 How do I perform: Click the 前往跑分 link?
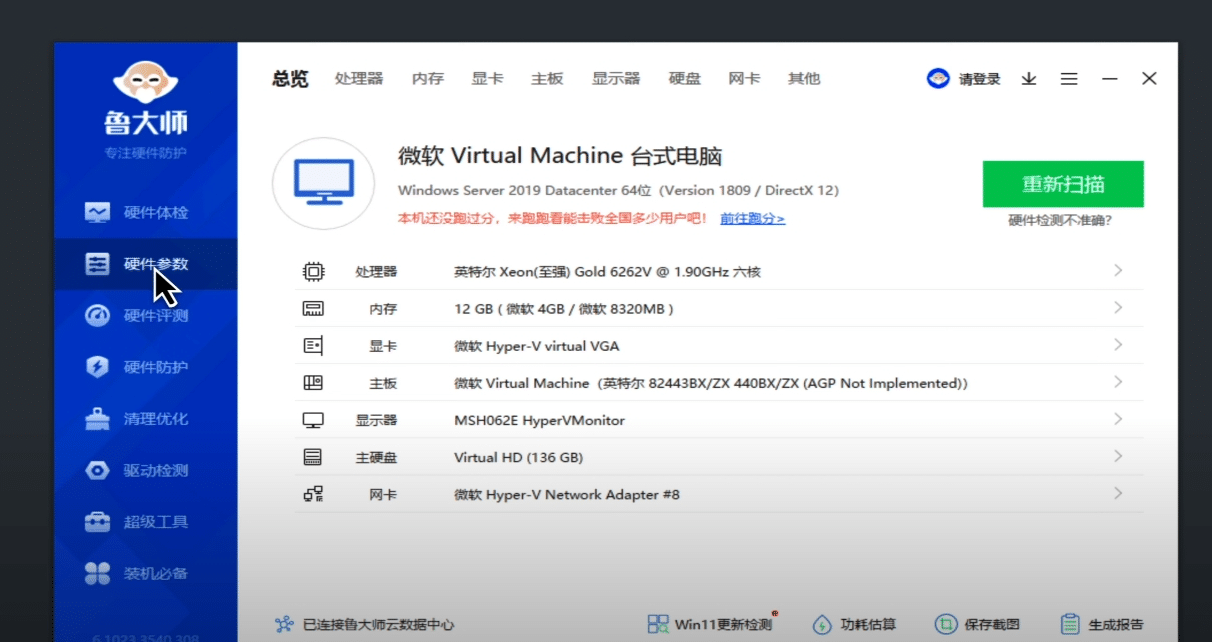(753, 218)
